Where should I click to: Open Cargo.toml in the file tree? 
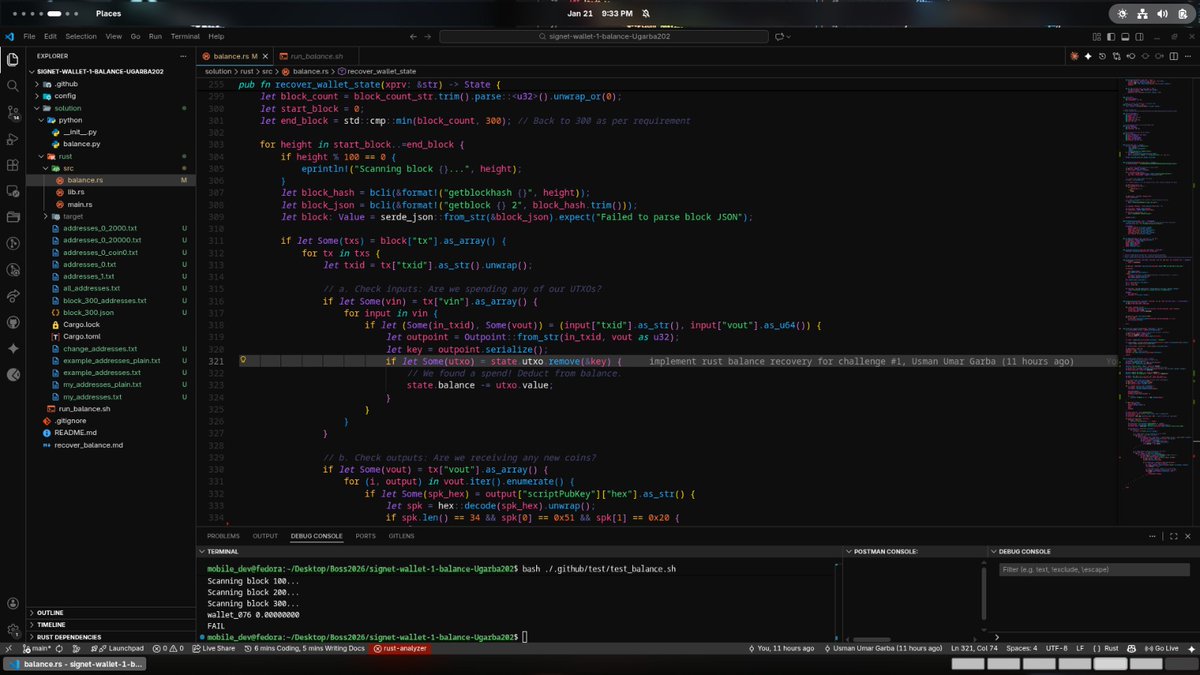pos(82,337)
